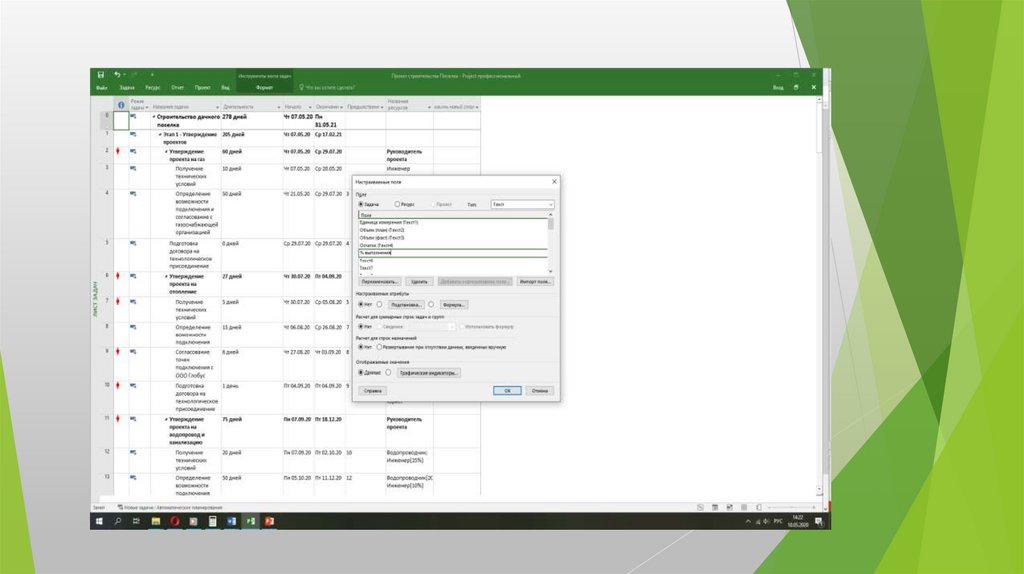Click the Windows Start button
The width and height of the screenshot is (1024, 574).
(99, 521)
